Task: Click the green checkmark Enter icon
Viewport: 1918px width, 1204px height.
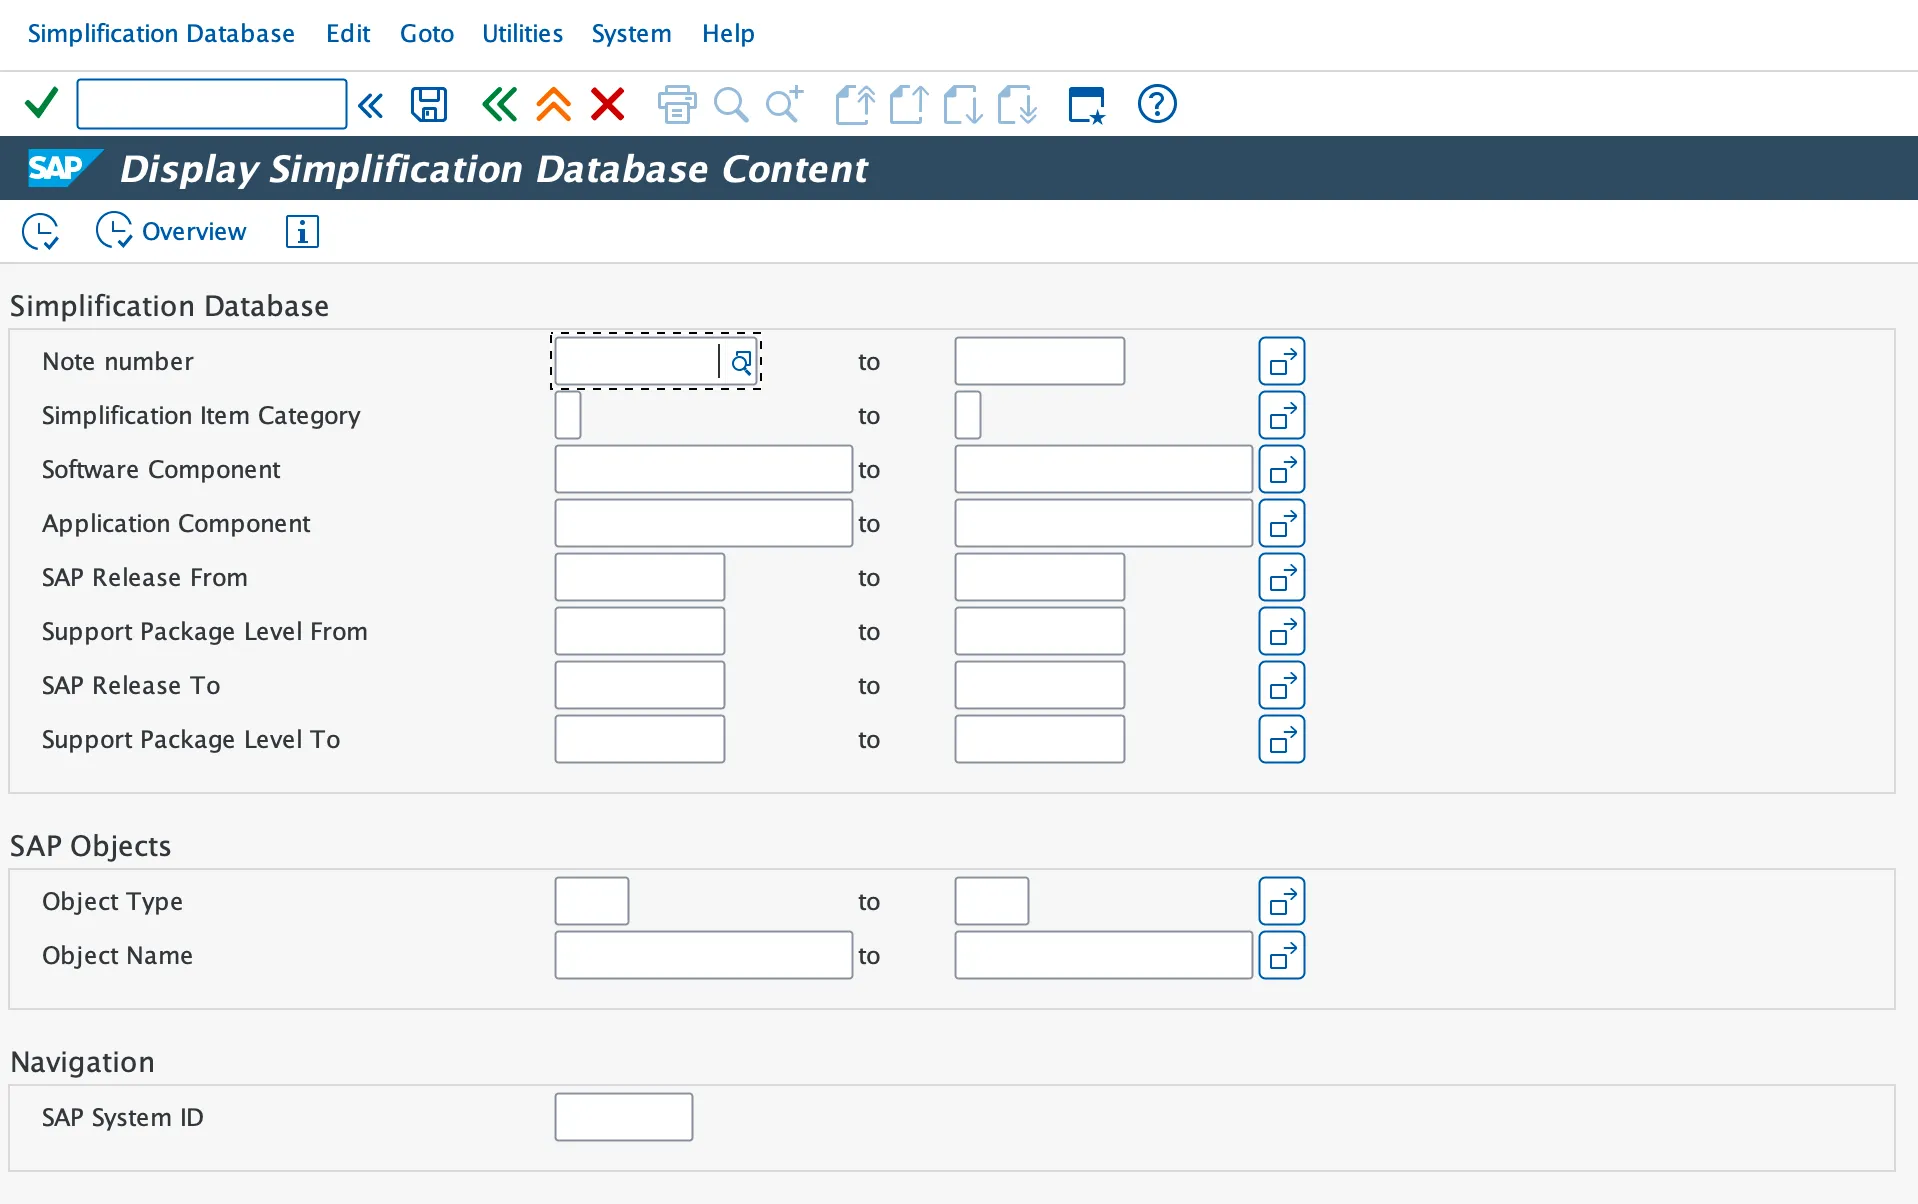Action: click(41, 104)
